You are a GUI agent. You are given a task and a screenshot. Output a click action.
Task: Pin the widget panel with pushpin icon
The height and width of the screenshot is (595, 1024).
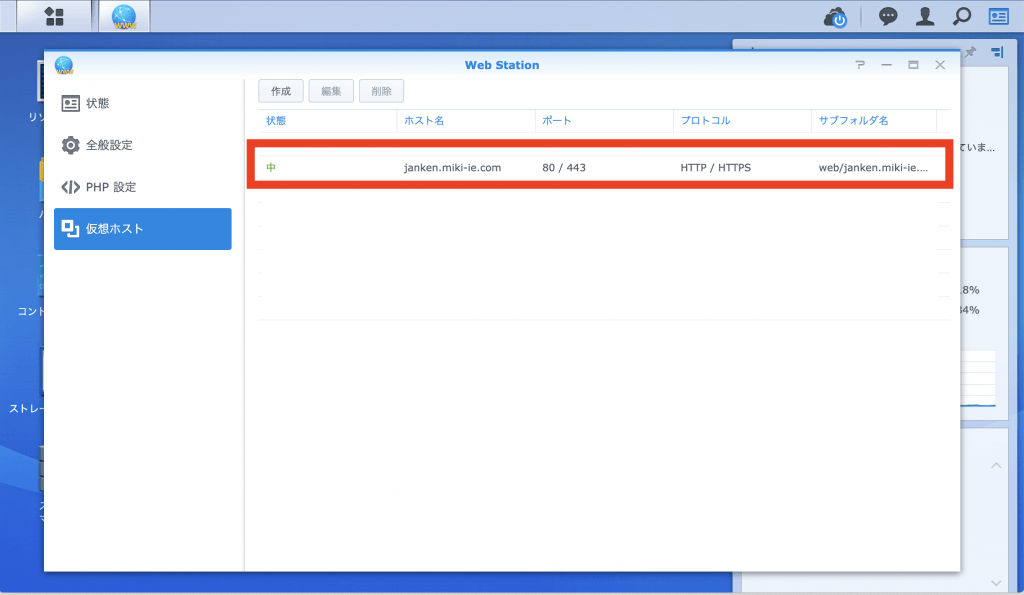click(x=970, y=51)
